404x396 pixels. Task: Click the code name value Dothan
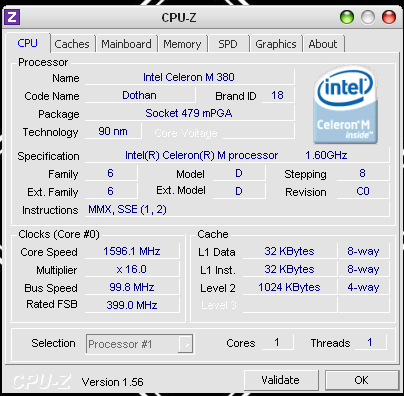coord(140,95)
